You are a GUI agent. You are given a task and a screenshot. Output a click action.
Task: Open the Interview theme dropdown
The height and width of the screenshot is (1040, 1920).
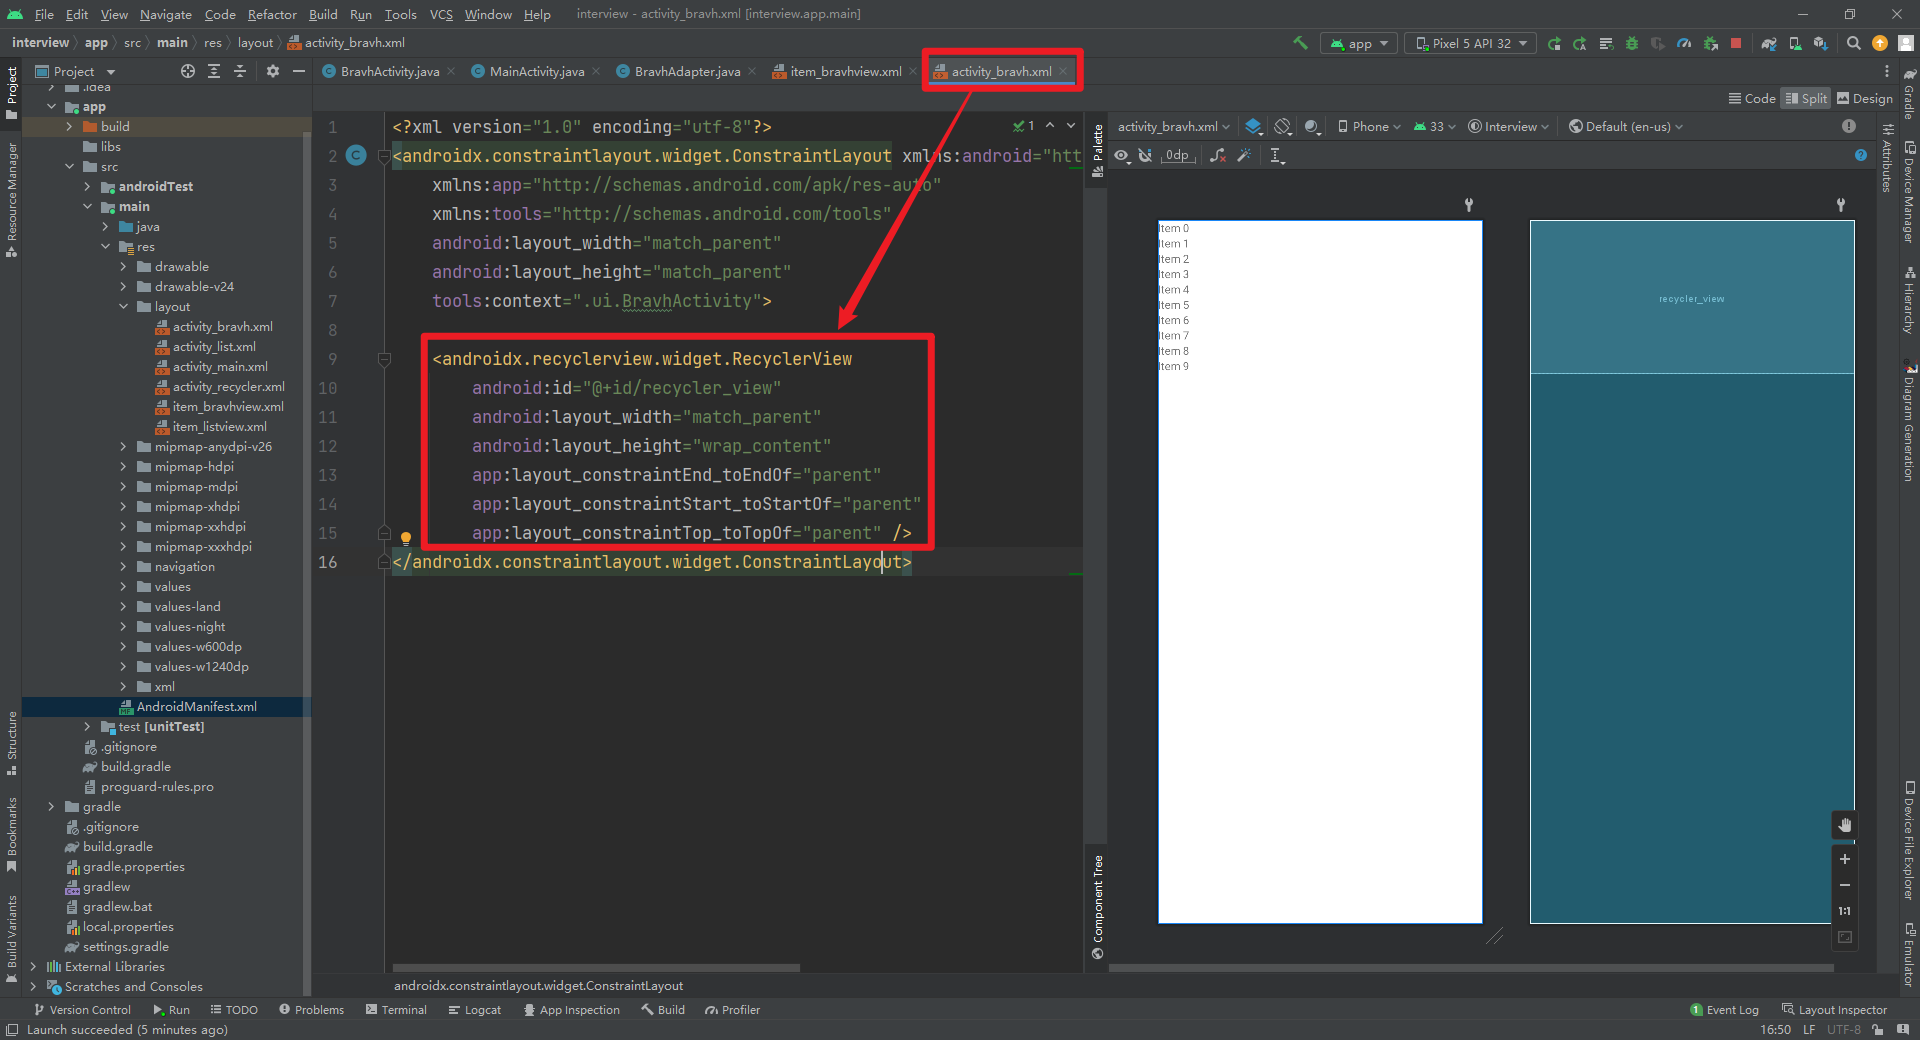tap(1508, 126)
